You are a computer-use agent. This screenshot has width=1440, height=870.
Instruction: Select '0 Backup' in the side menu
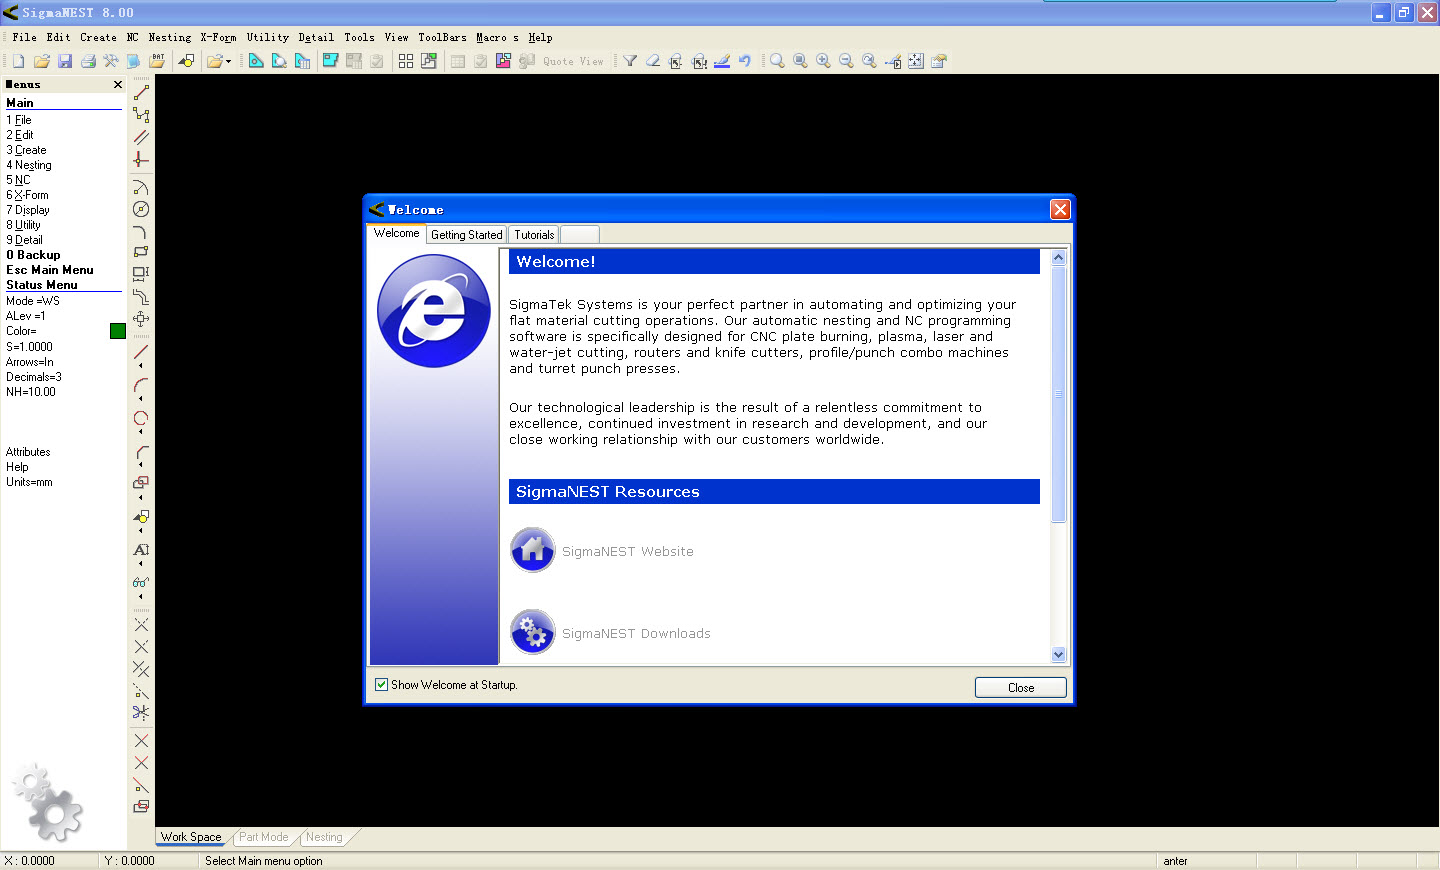click(x=33, y=255)
